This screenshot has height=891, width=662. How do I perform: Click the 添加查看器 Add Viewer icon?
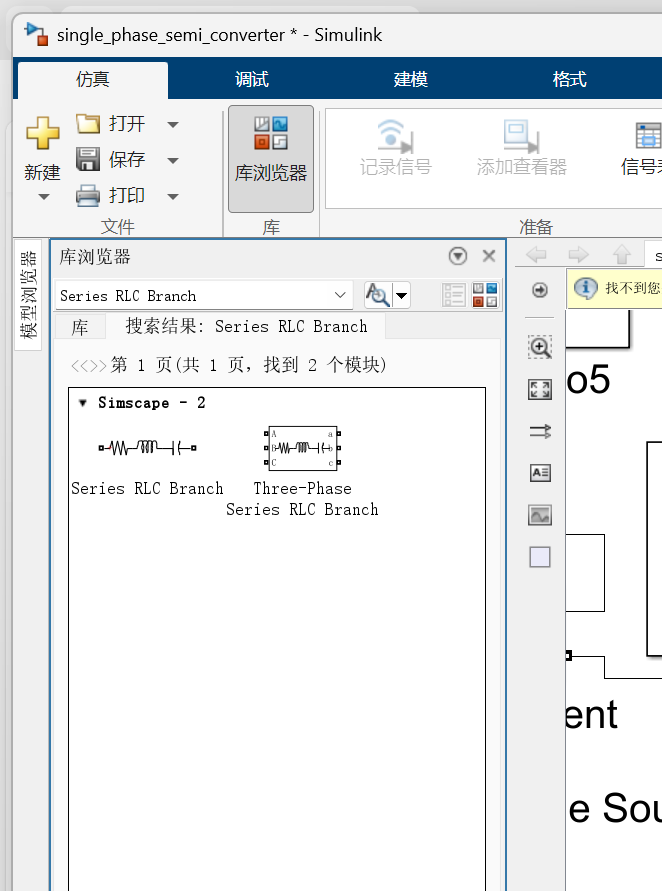click(x=521, y=136)
